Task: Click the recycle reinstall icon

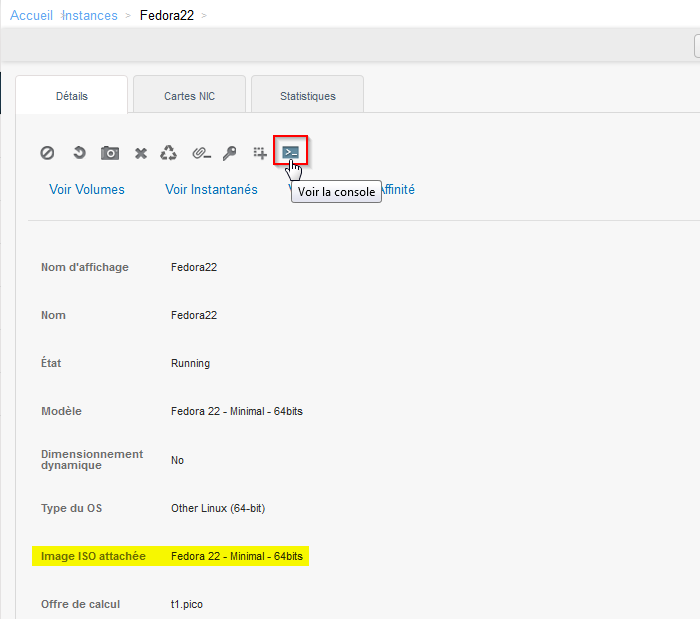Action: point(169,153)
